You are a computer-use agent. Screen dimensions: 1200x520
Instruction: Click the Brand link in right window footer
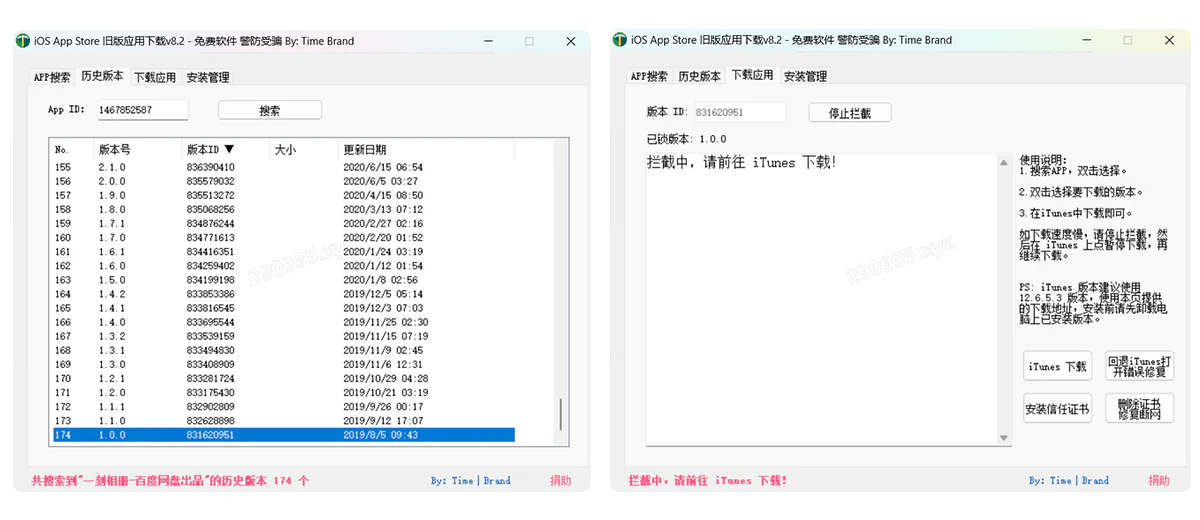[x=1095, y=481]
